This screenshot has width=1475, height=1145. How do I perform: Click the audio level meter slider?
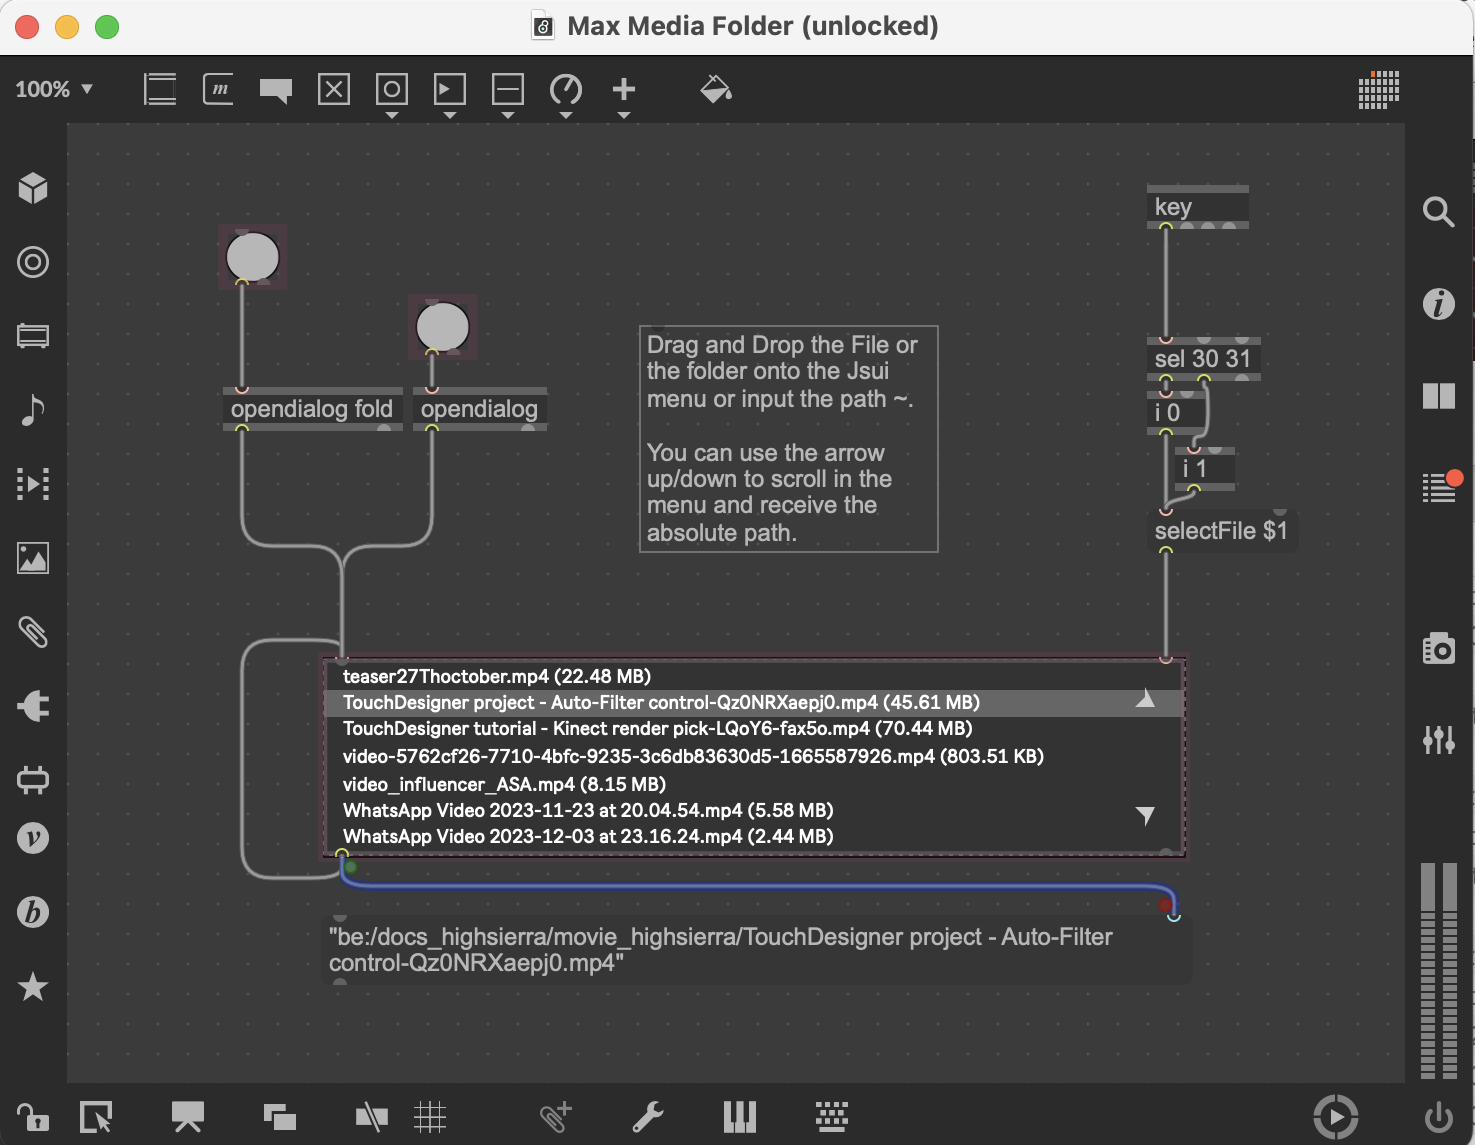coord(1439,970)
